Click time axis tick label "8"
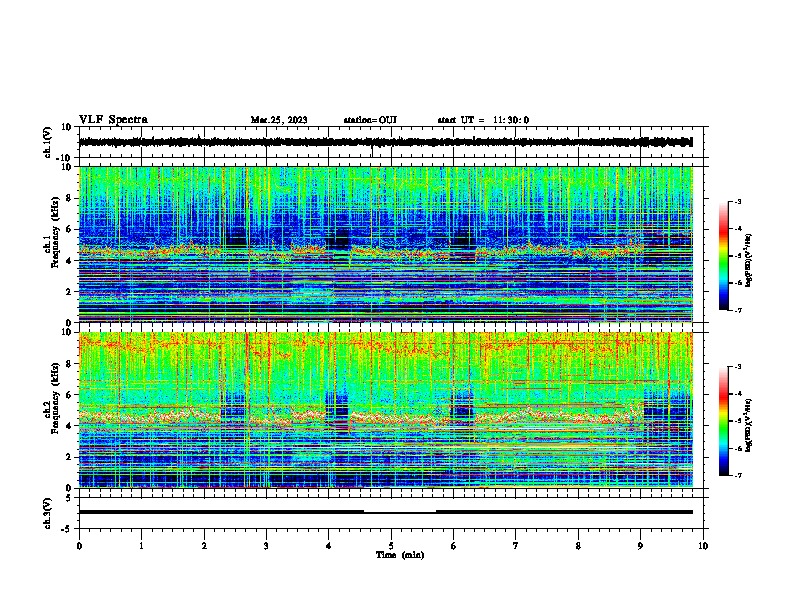792x612 pixels. coord(578,546)
